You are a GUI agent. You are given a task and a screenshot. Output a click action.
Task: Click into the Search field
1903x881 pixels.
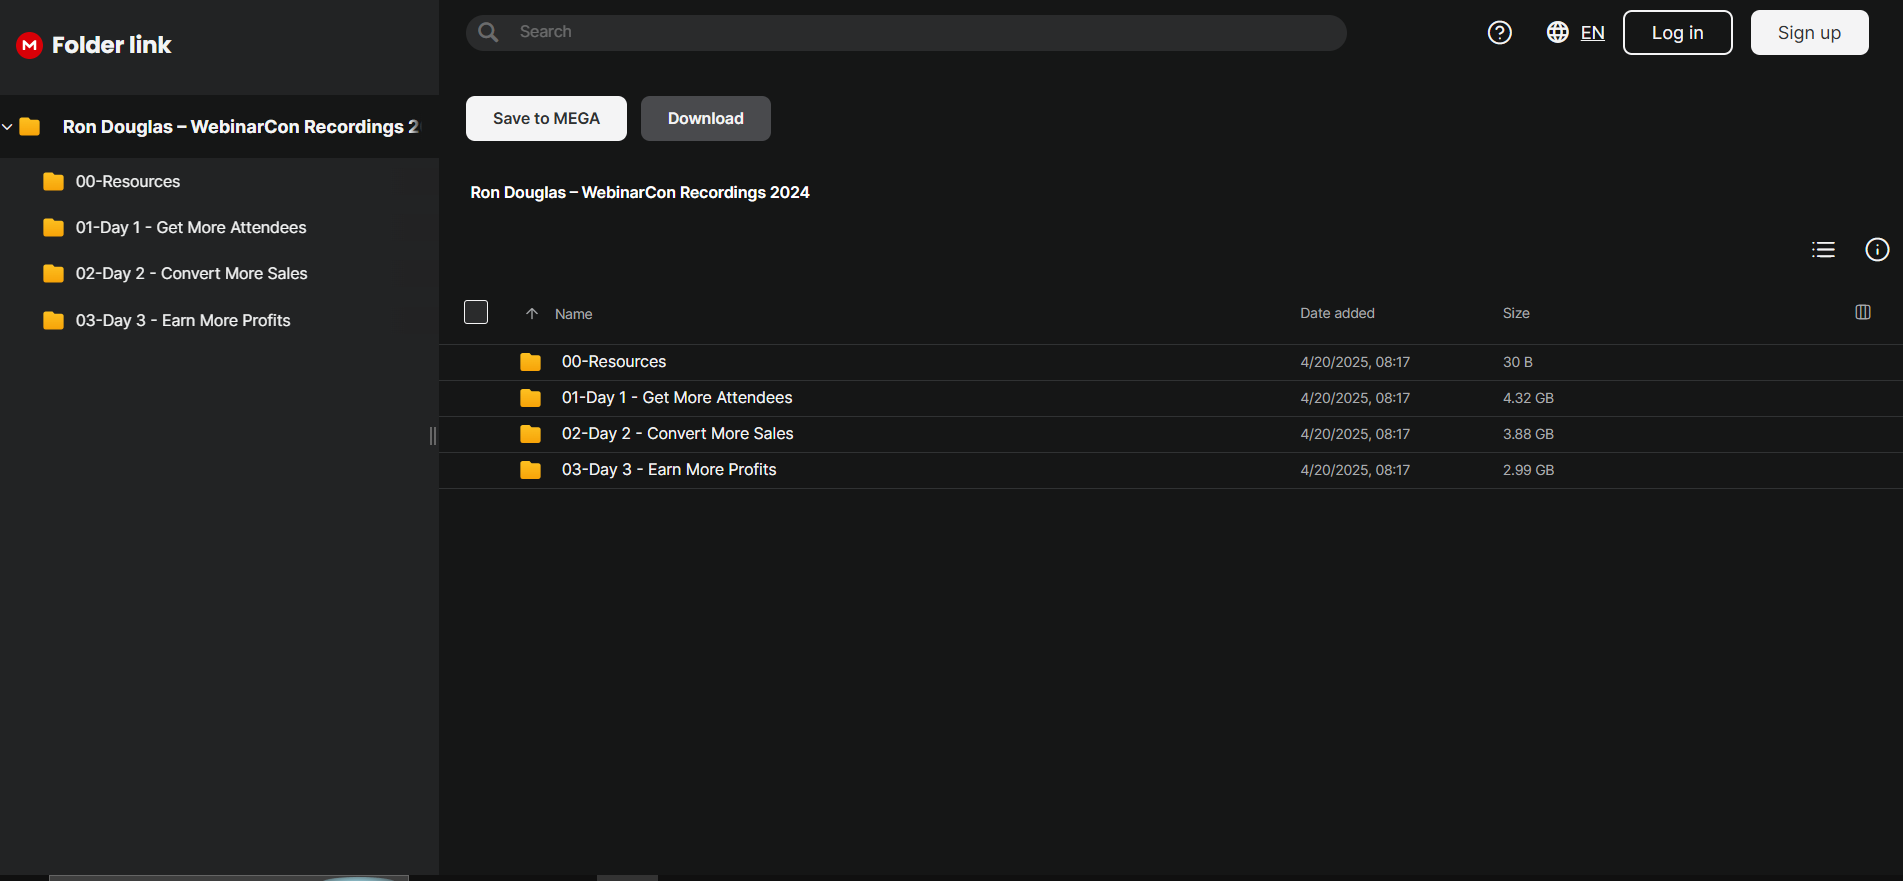[906, 32]
